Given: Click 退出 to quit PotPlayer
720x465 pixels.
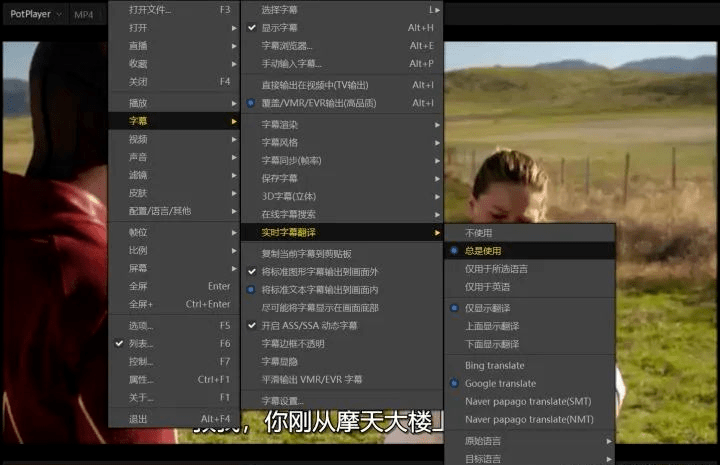Looking at the screenshot, I should (x=174, y=419).
